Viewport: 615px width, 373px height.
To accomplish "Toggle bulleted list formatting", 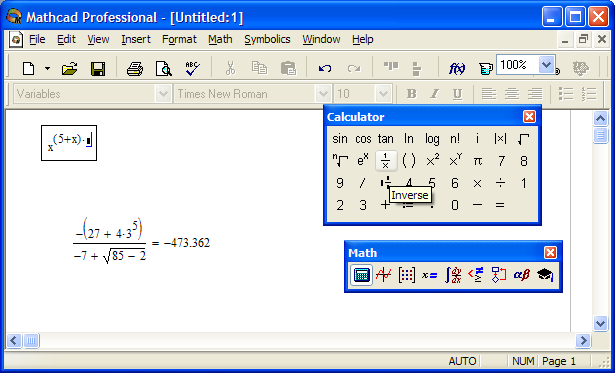I will [566, 94].
